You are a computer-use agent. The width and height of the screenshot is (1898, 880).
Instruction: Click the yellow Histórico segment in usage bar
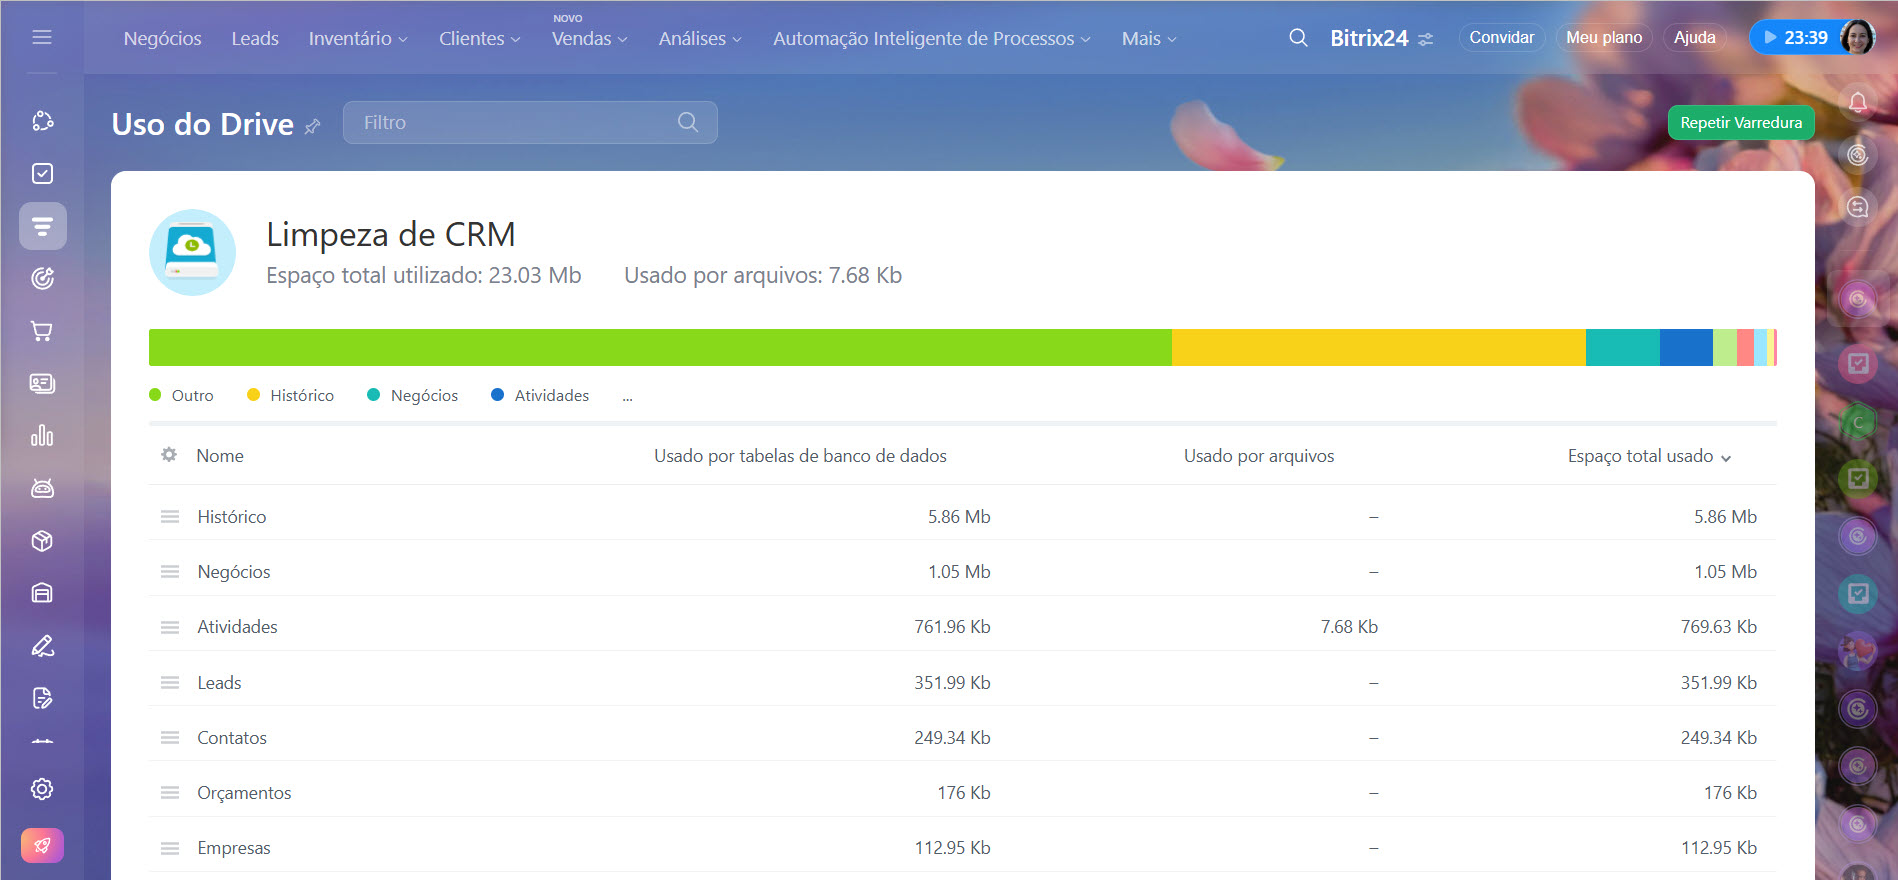pos(1378,347)
